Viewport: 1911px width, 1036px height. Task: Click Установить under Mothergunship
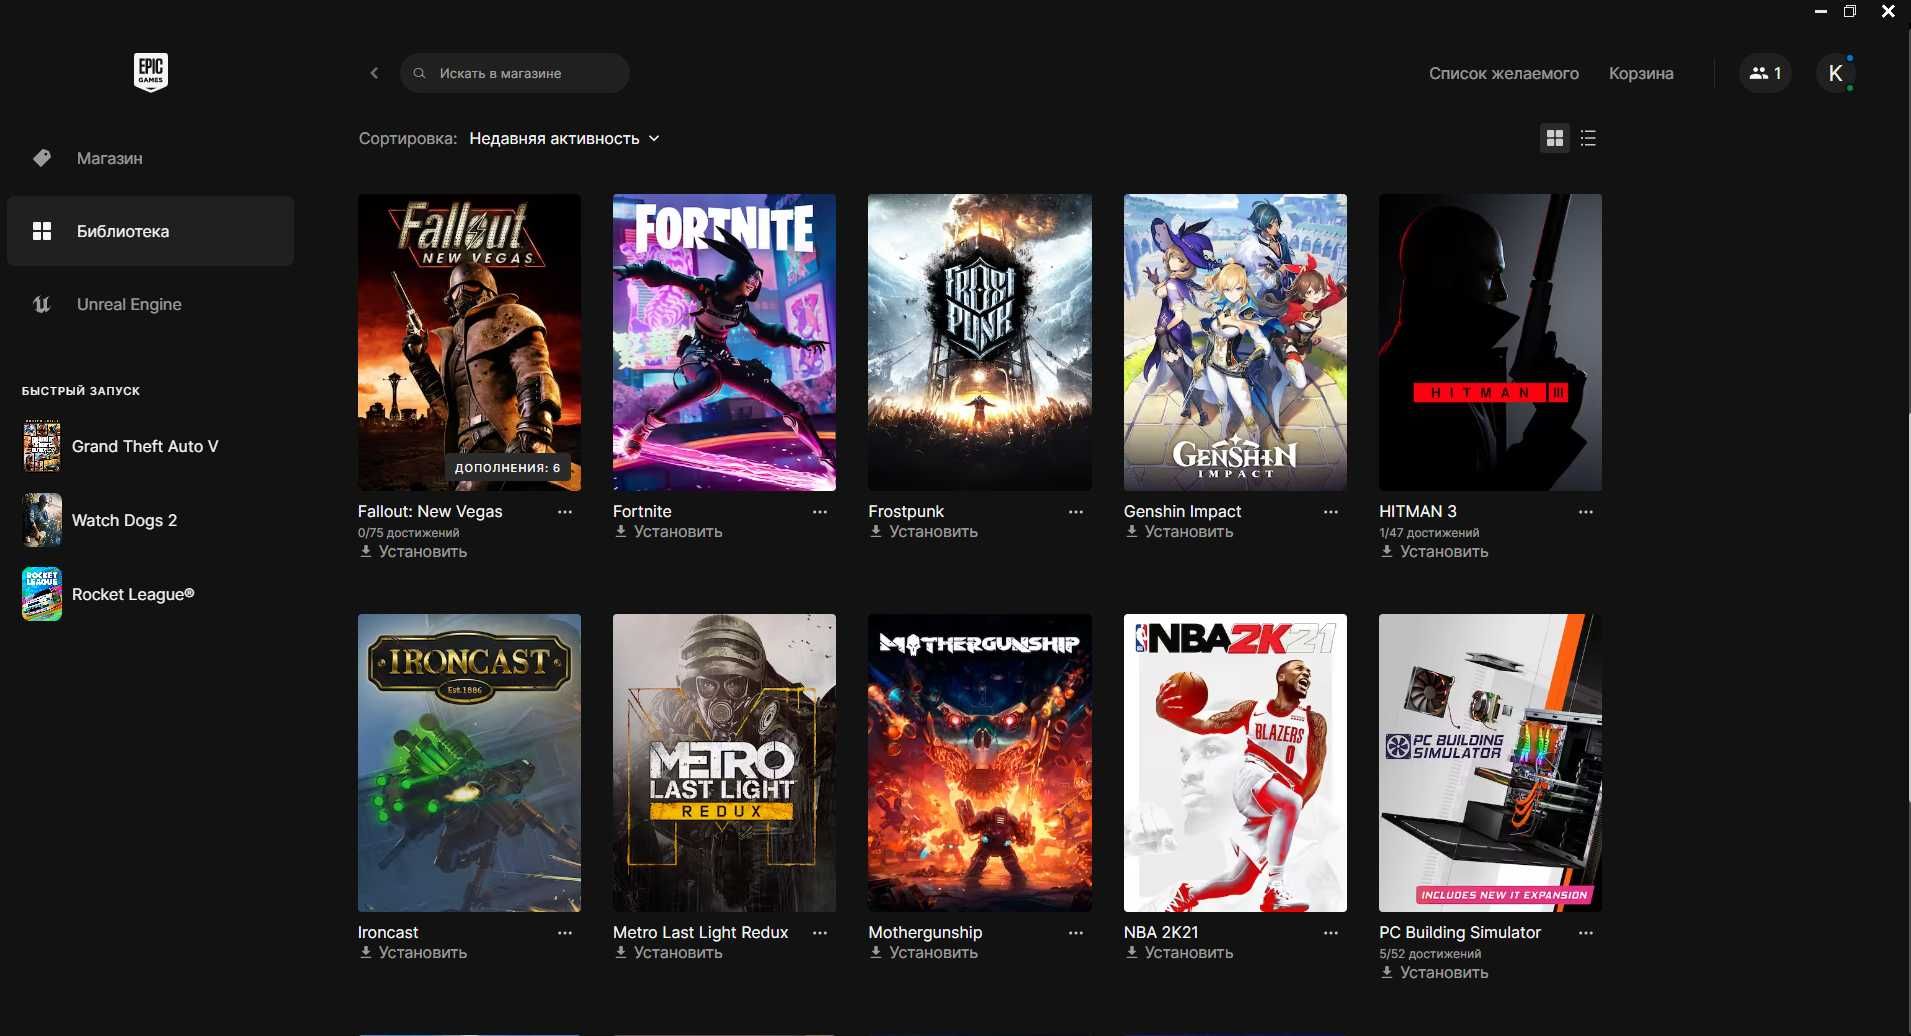(x=924, y=953)
